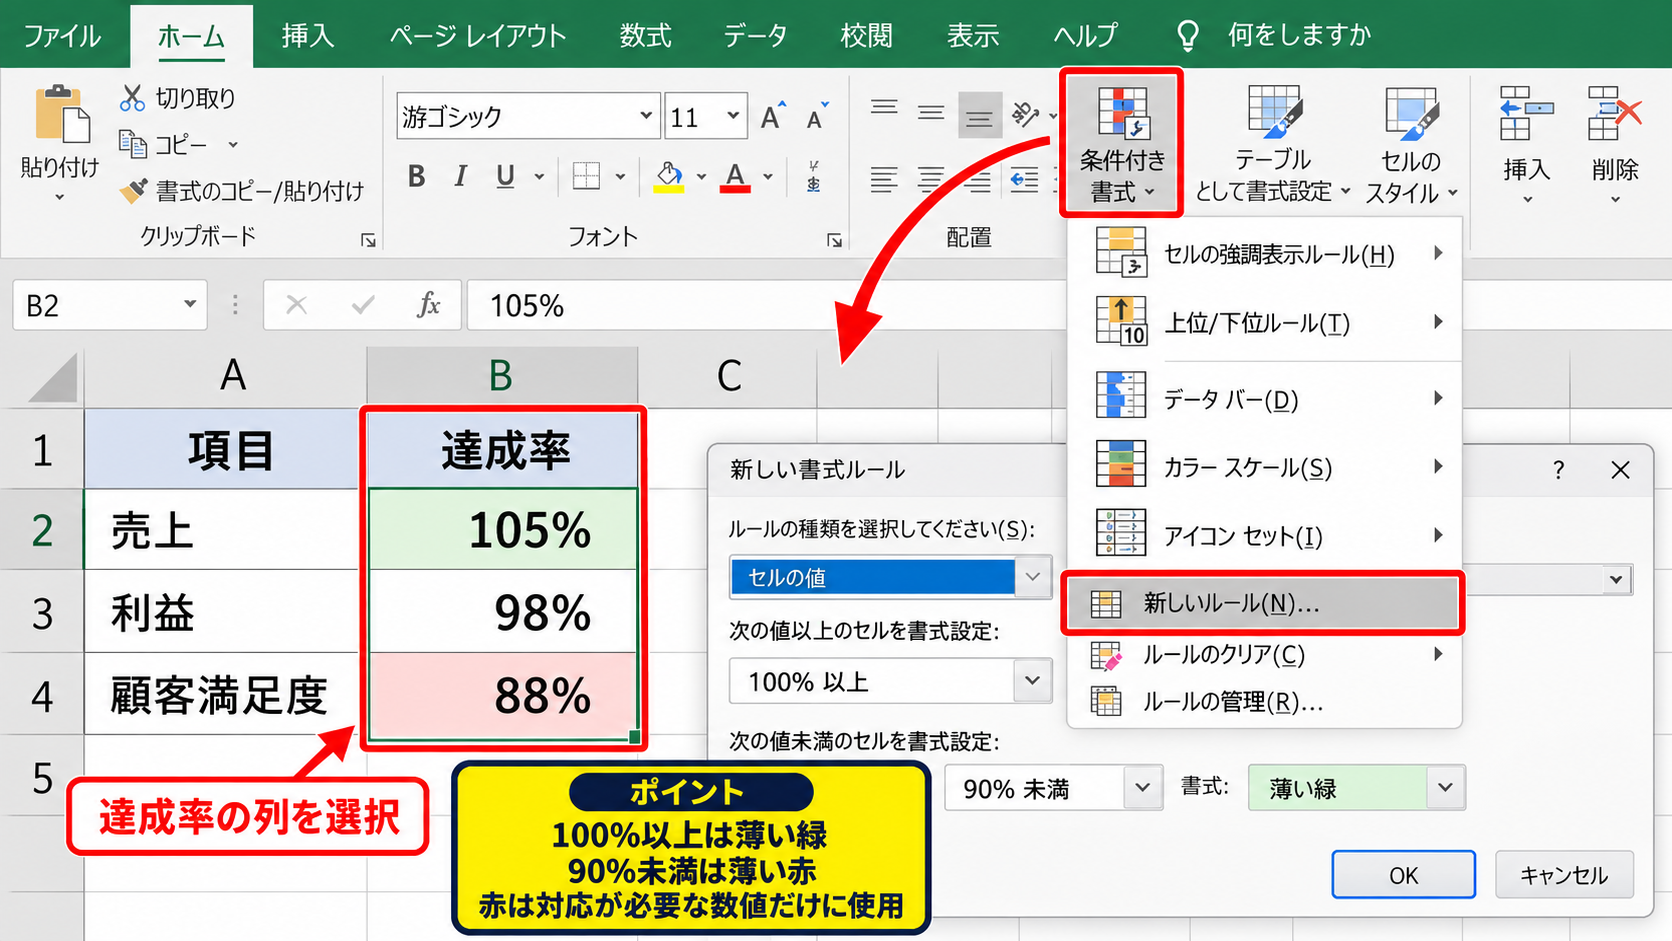This screenshot has width=1672, height=941.
Task: Open the 薄い緑 format dropdown
Action: click(x=1445, y=788)
